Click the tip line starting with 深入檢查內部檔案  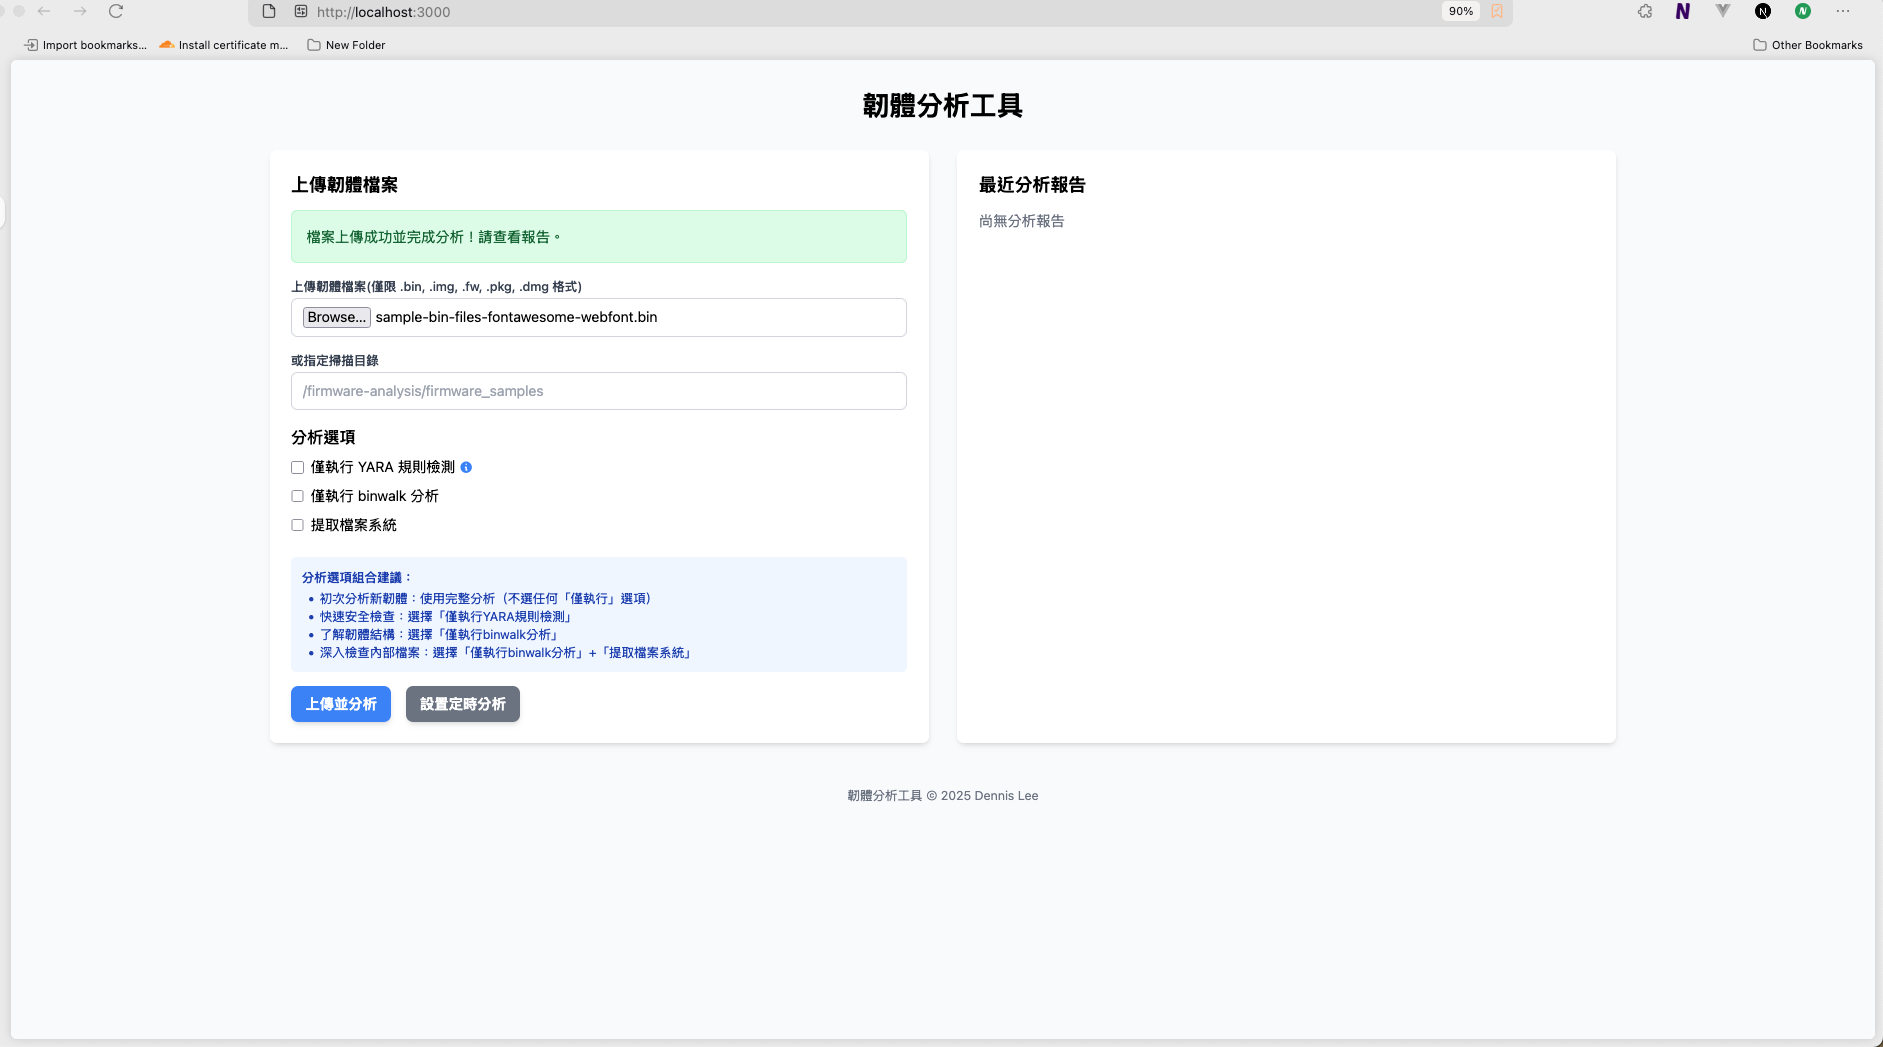pyautogui.click(x=505, y=652)
